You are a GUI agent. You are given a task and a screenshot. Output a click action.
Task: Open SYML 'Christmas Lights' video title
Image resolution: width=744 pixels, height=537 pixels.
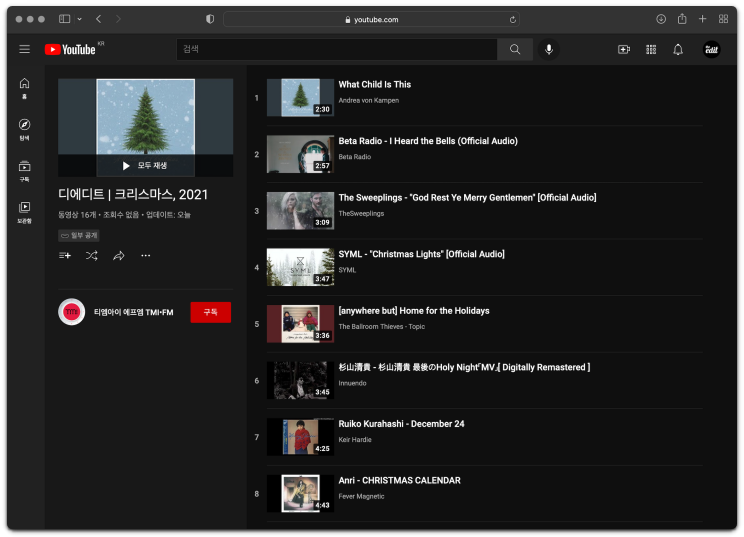click(421, 254)
